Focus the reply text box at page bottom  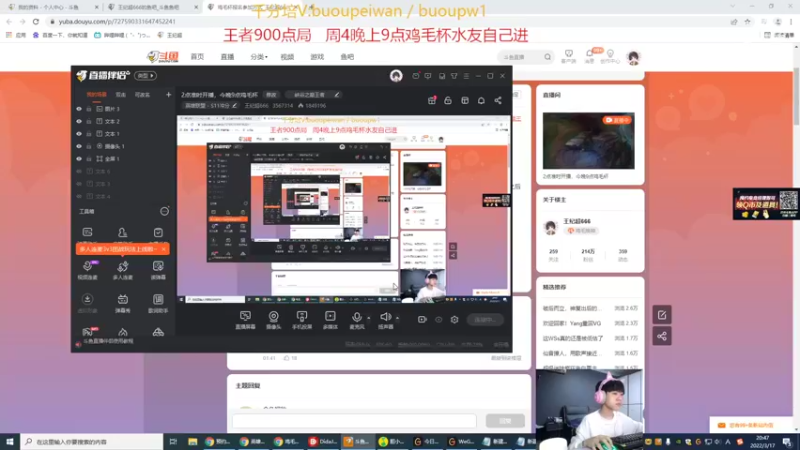point(355,421)
